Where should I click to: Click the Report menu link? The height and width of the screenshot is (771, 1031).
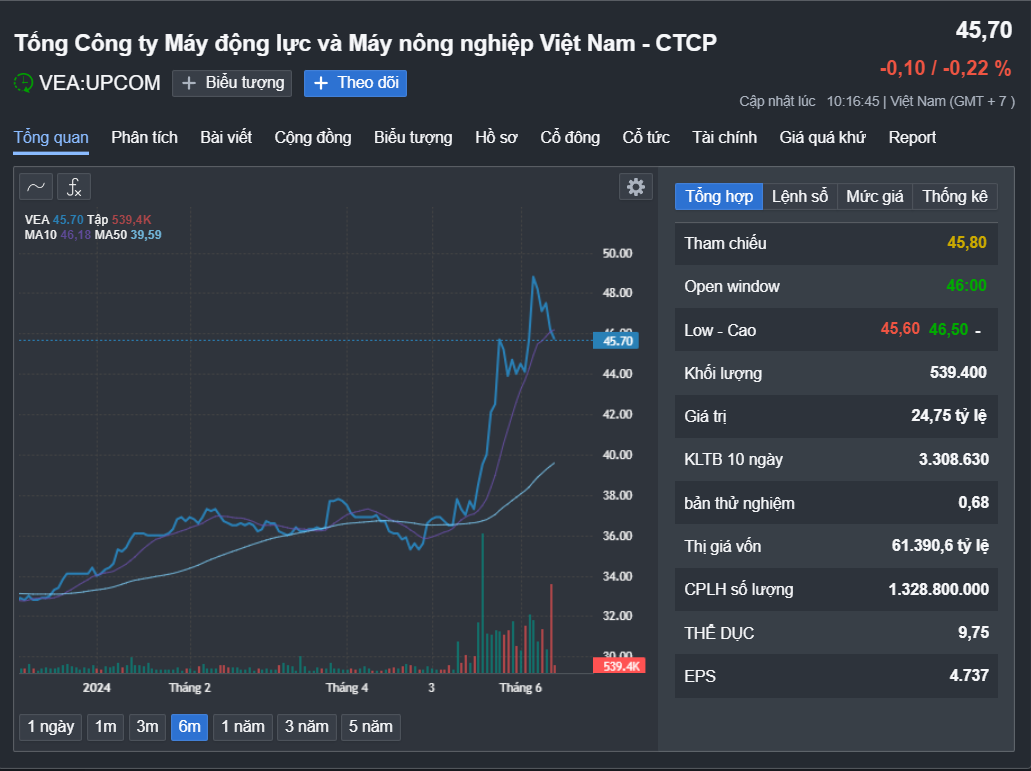[x=912, y=137]
